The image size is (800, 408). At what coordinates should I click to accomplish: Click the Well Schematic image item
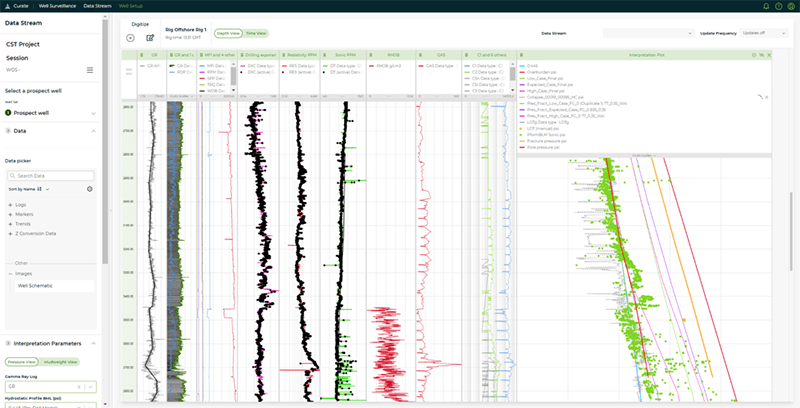tap(36, 285)
